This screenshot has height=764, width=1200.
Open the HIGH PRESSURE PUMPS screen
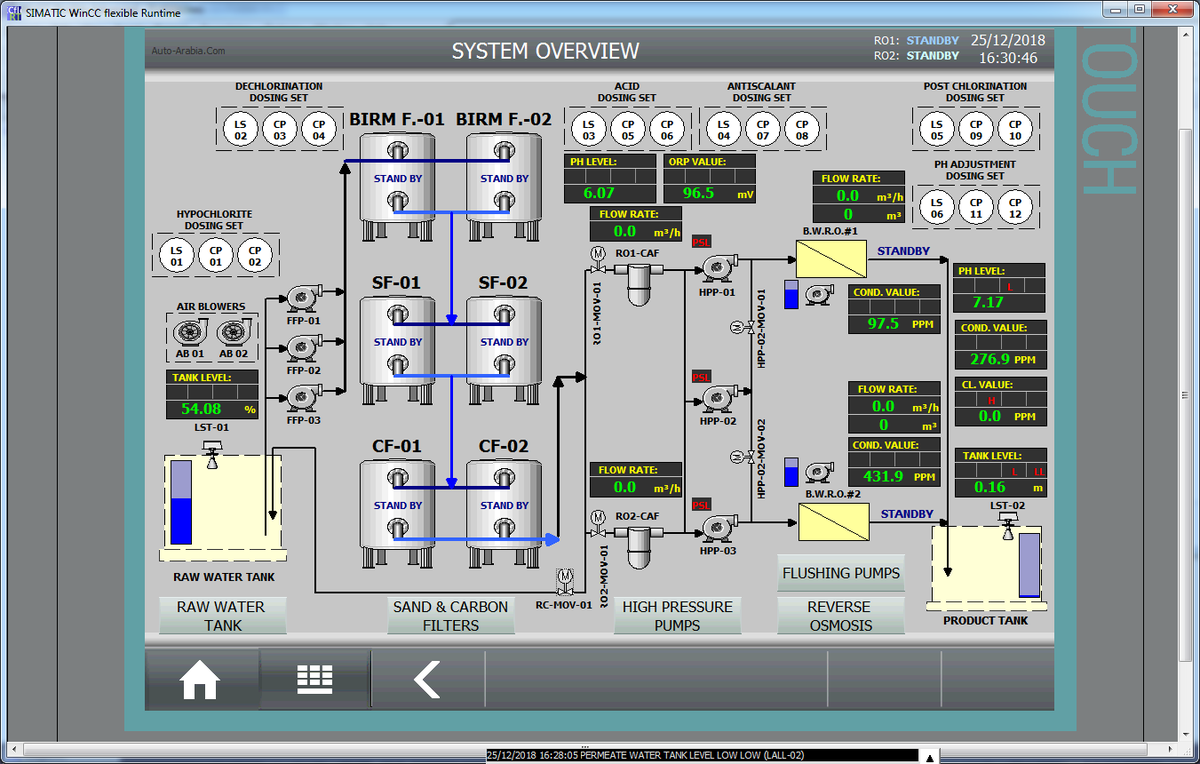(678, 616)
